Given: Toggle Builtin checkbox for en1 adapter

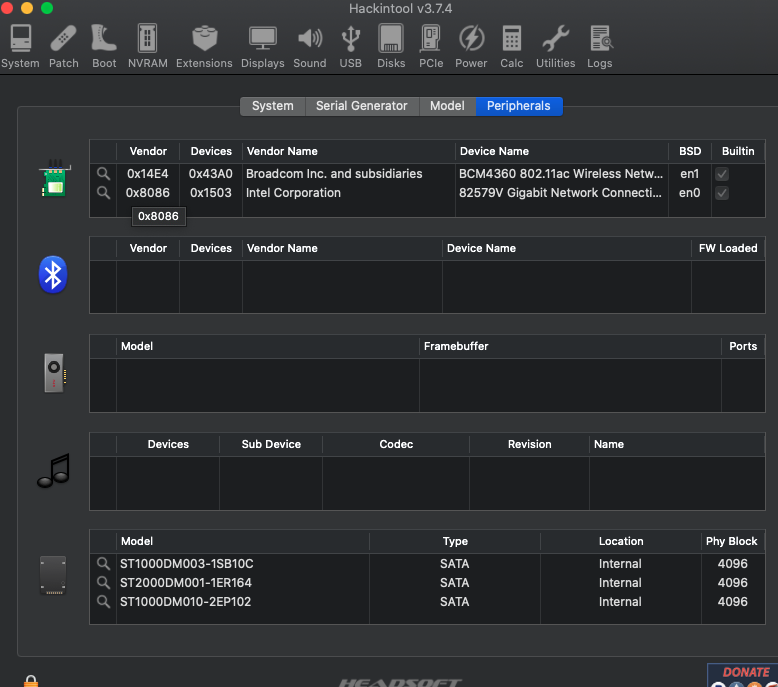Looking at the screenshot, I should (x=722, y=174).
